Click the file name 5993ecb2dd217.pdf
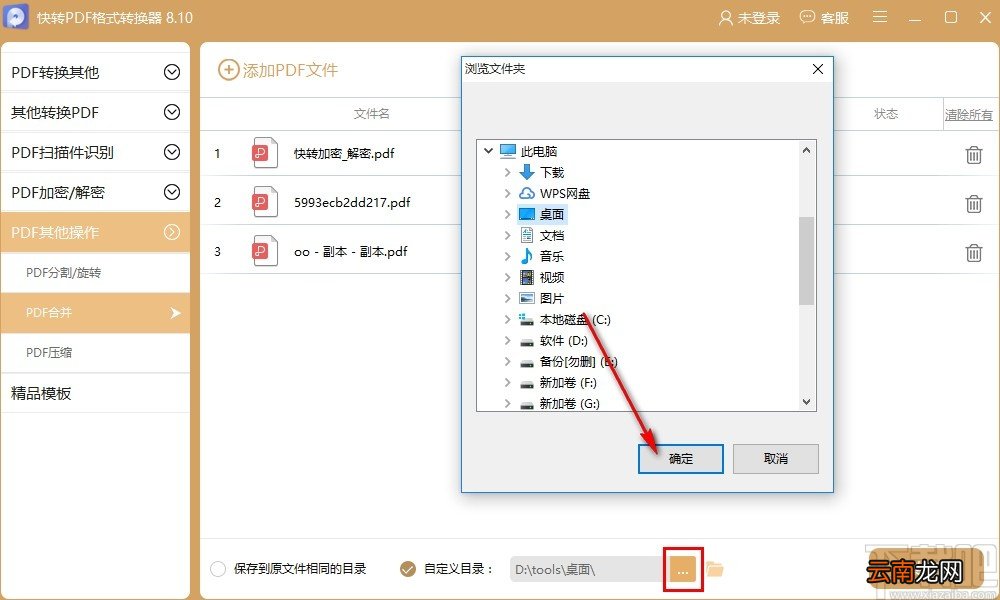Viewport: 1000px width, 600px height. tap(352, 202)
